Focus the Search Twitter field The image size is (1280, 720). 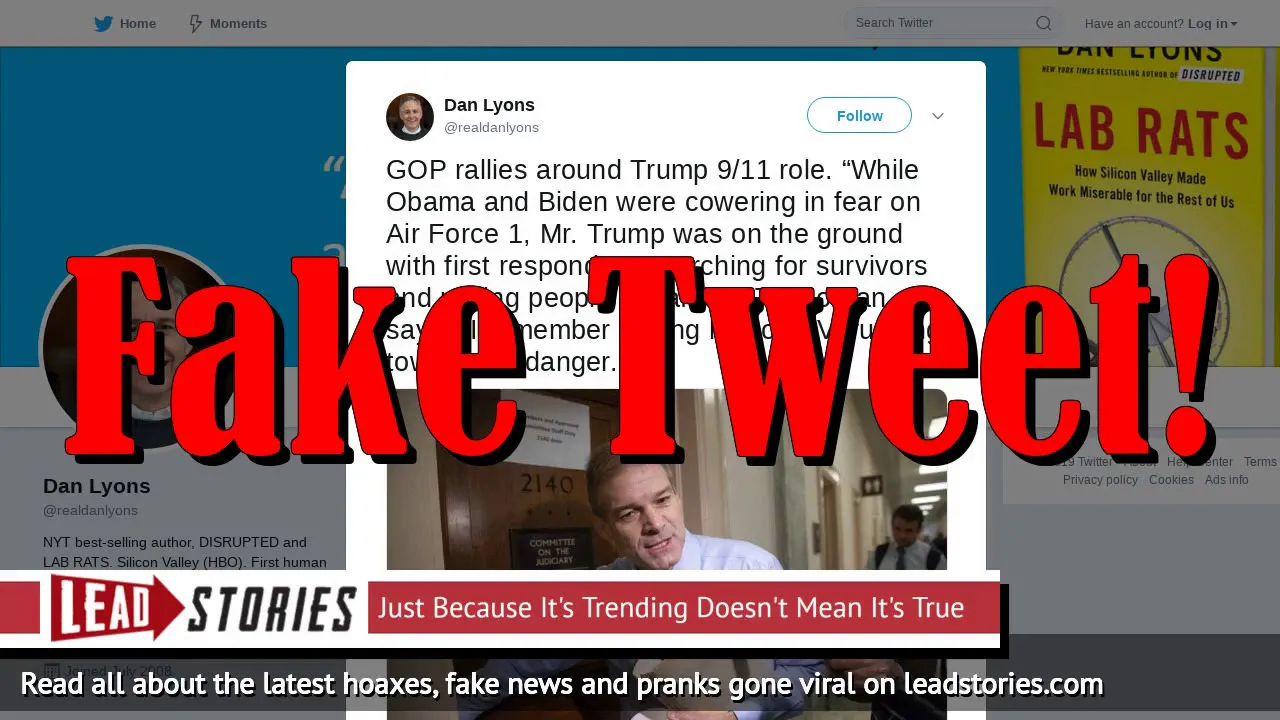pyautogui.click(x=952, y=23)
